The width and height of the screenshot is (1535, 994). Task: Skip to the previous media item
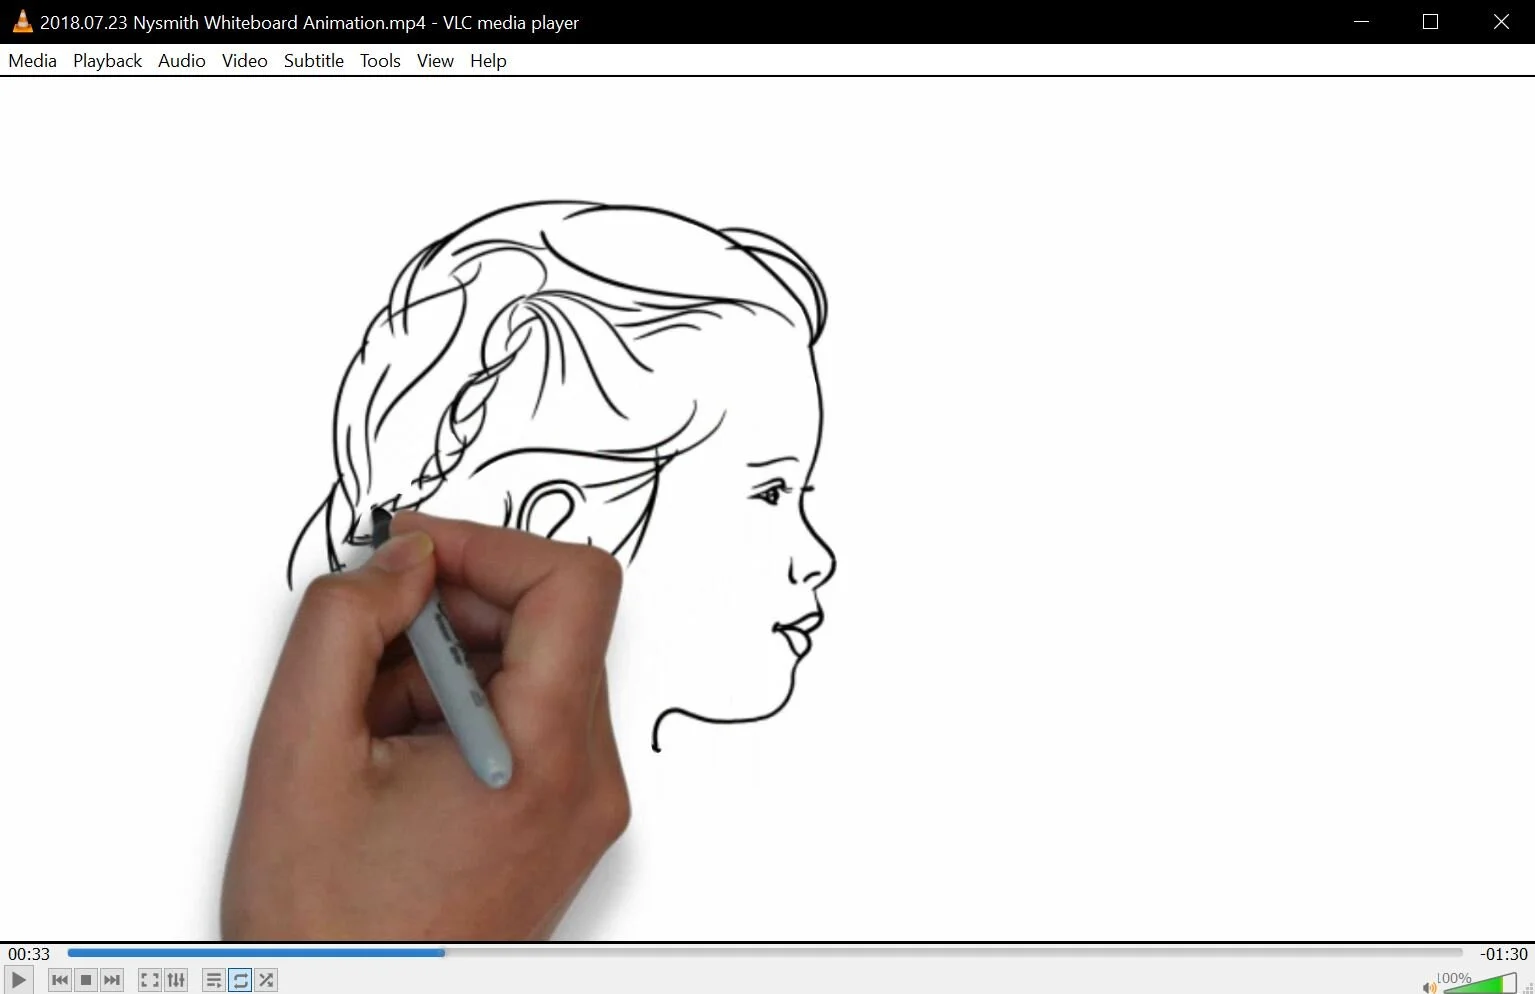pos(60,980)
